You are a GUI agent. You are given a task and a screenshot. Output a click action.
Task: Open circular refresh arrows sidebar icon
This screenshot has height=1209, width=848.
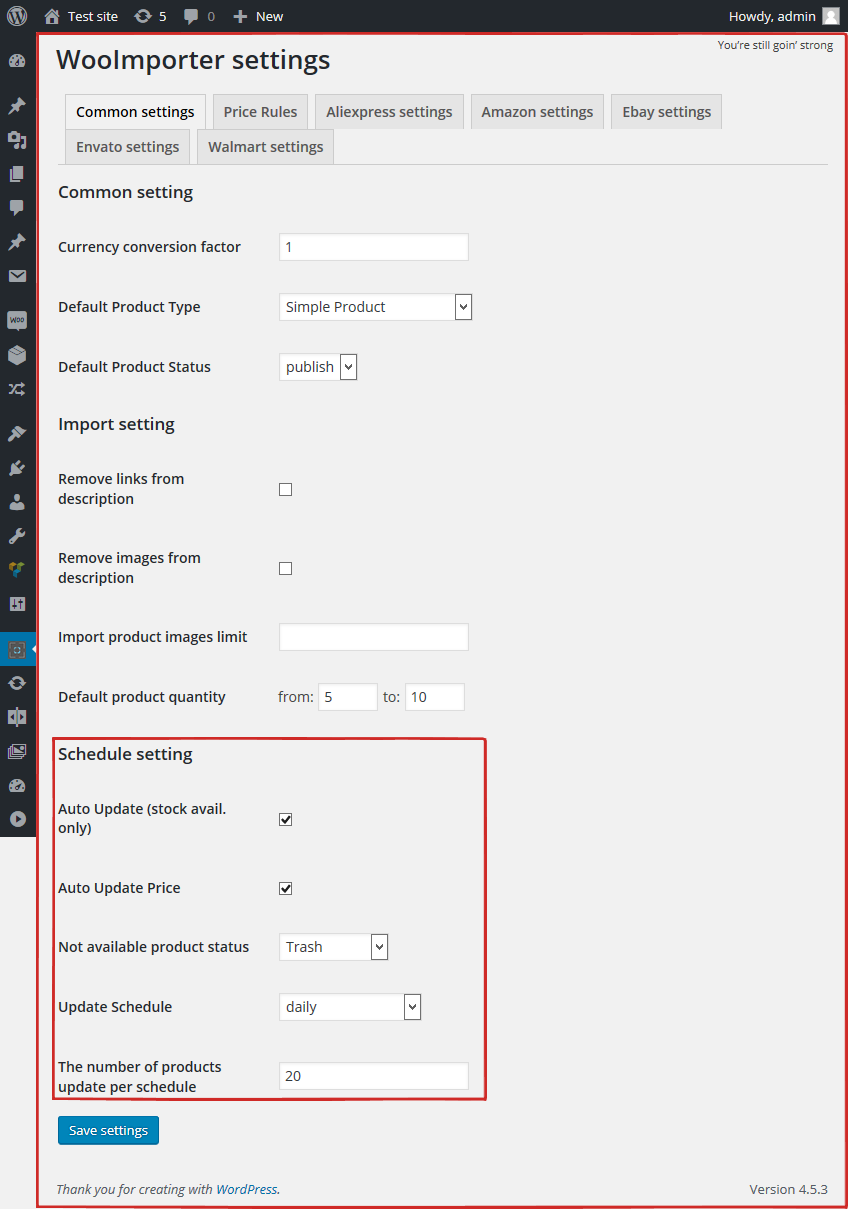click(17, 683)
